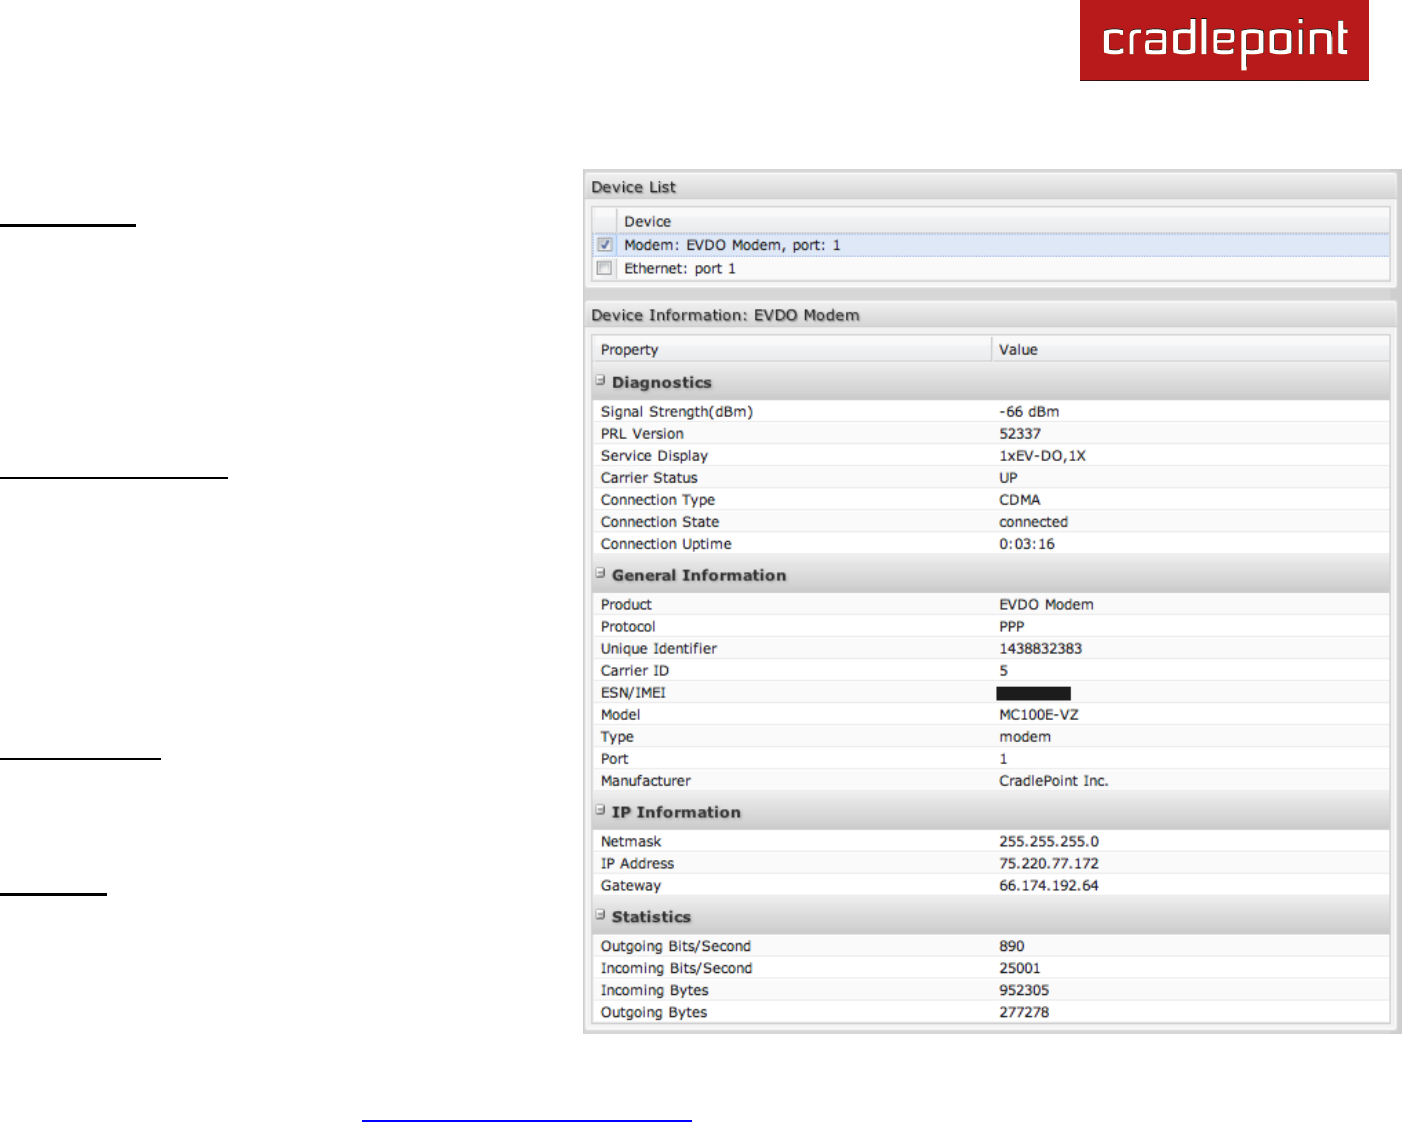Click the Connection Uptime label
Image resolution: width=1402 pixels, height=1122 pixels.
click(x=666, y=543)
